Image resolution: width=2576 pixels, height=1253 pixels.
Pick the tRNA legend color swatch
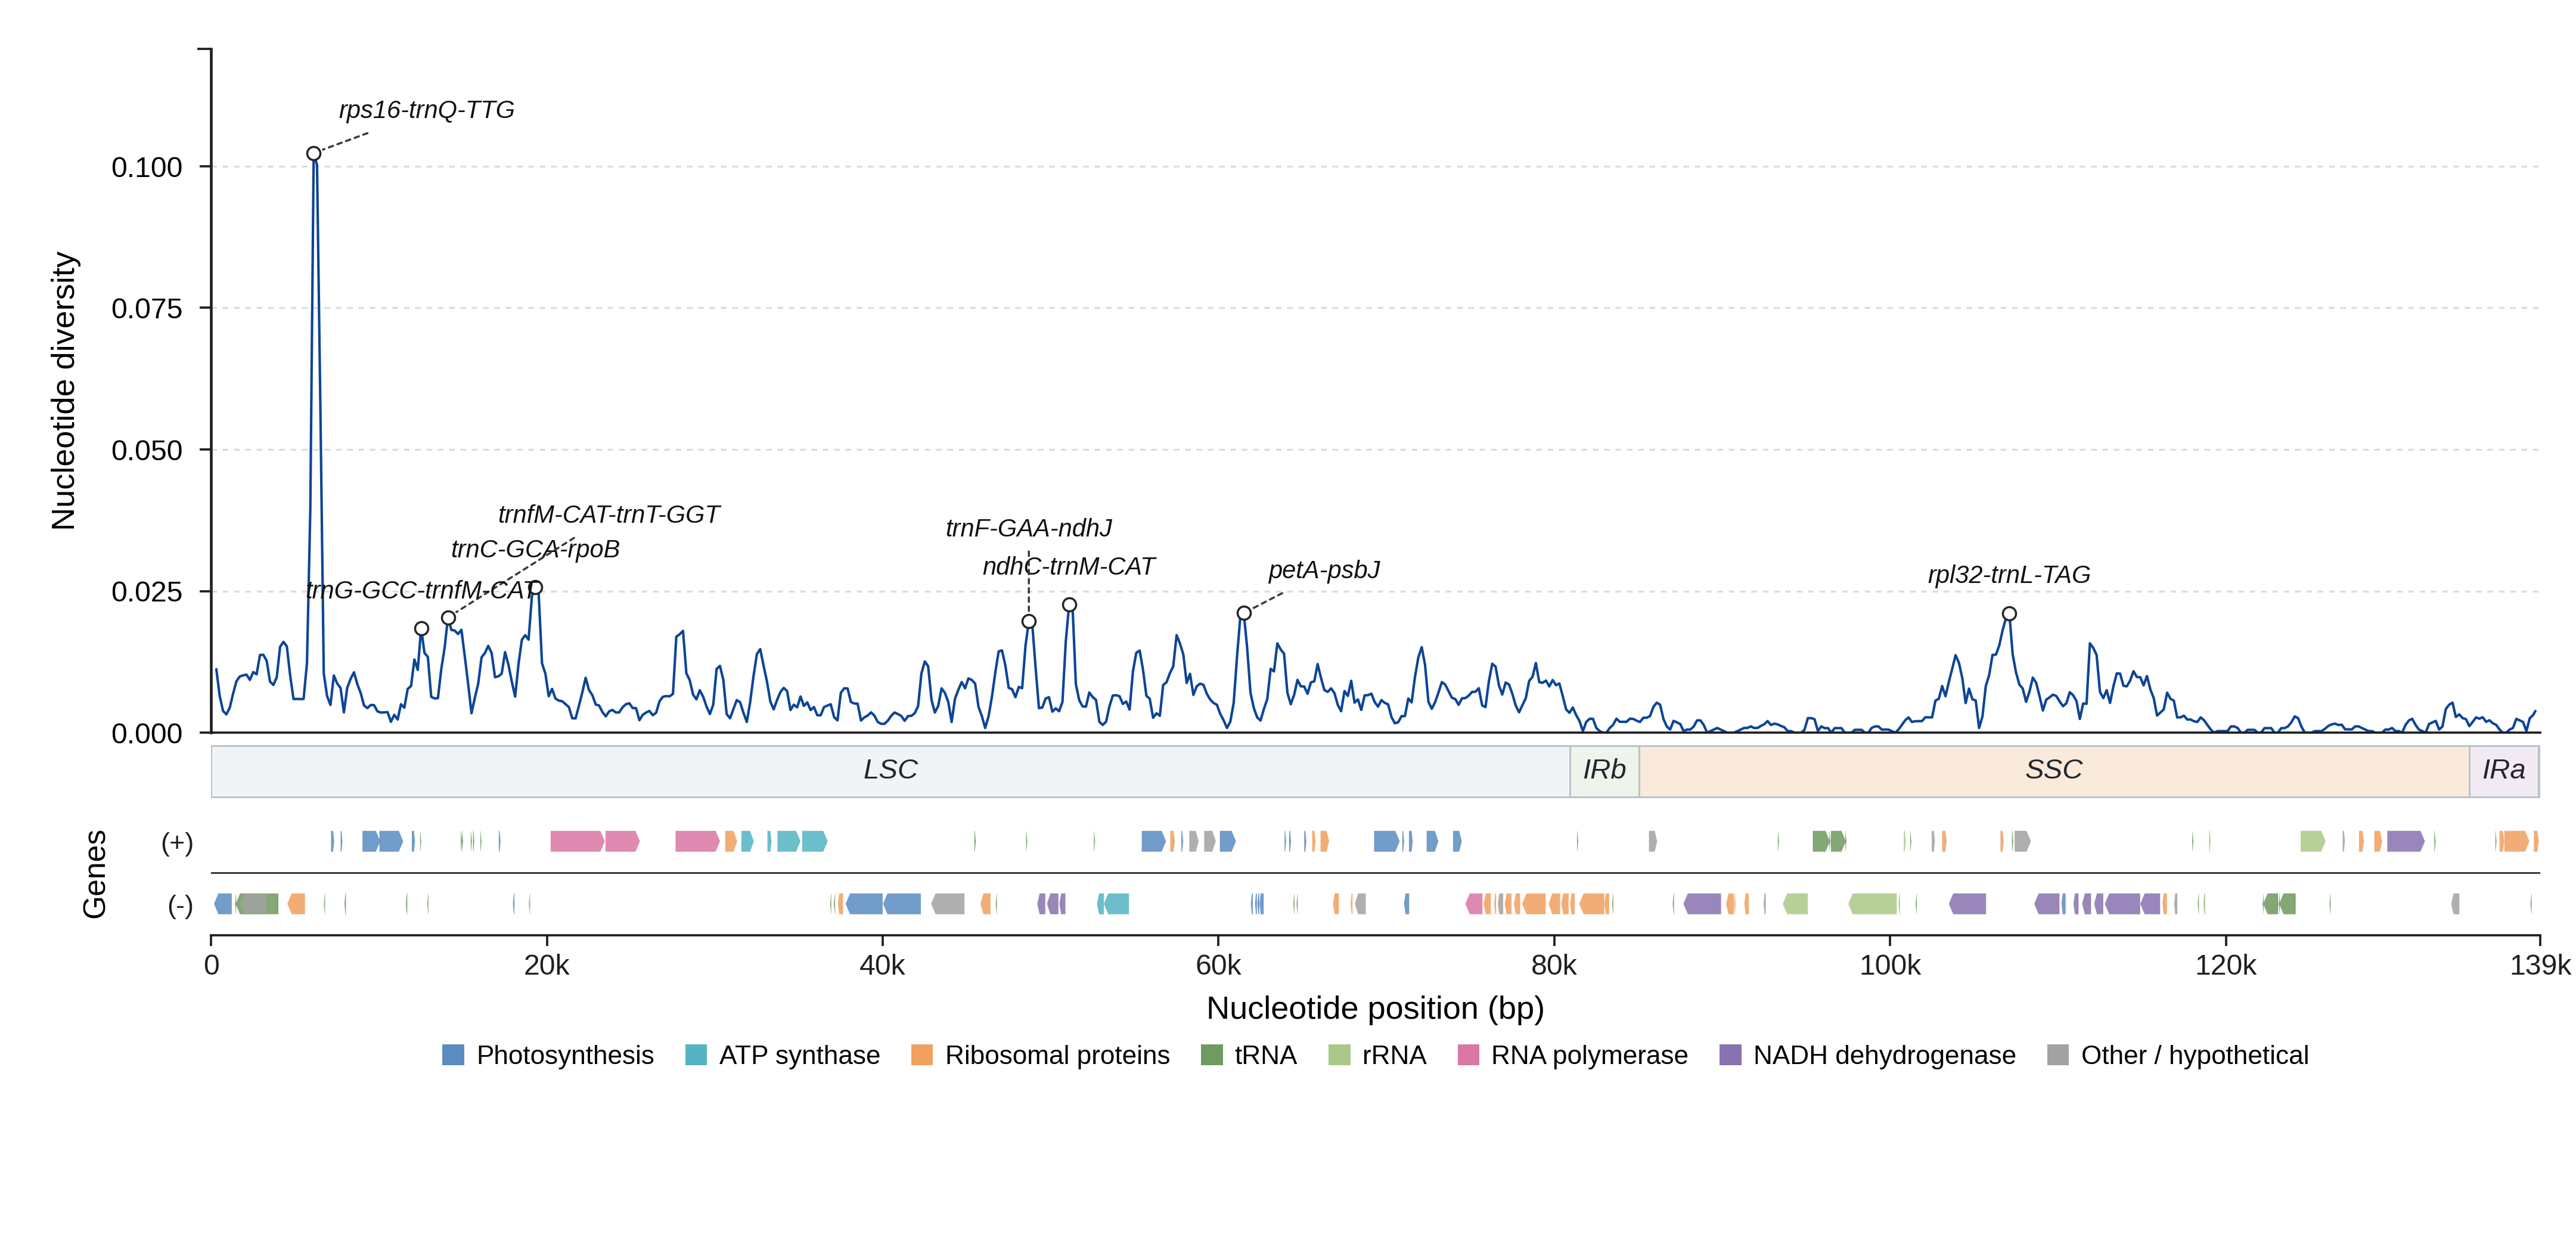click(x=1212, y=1055)
